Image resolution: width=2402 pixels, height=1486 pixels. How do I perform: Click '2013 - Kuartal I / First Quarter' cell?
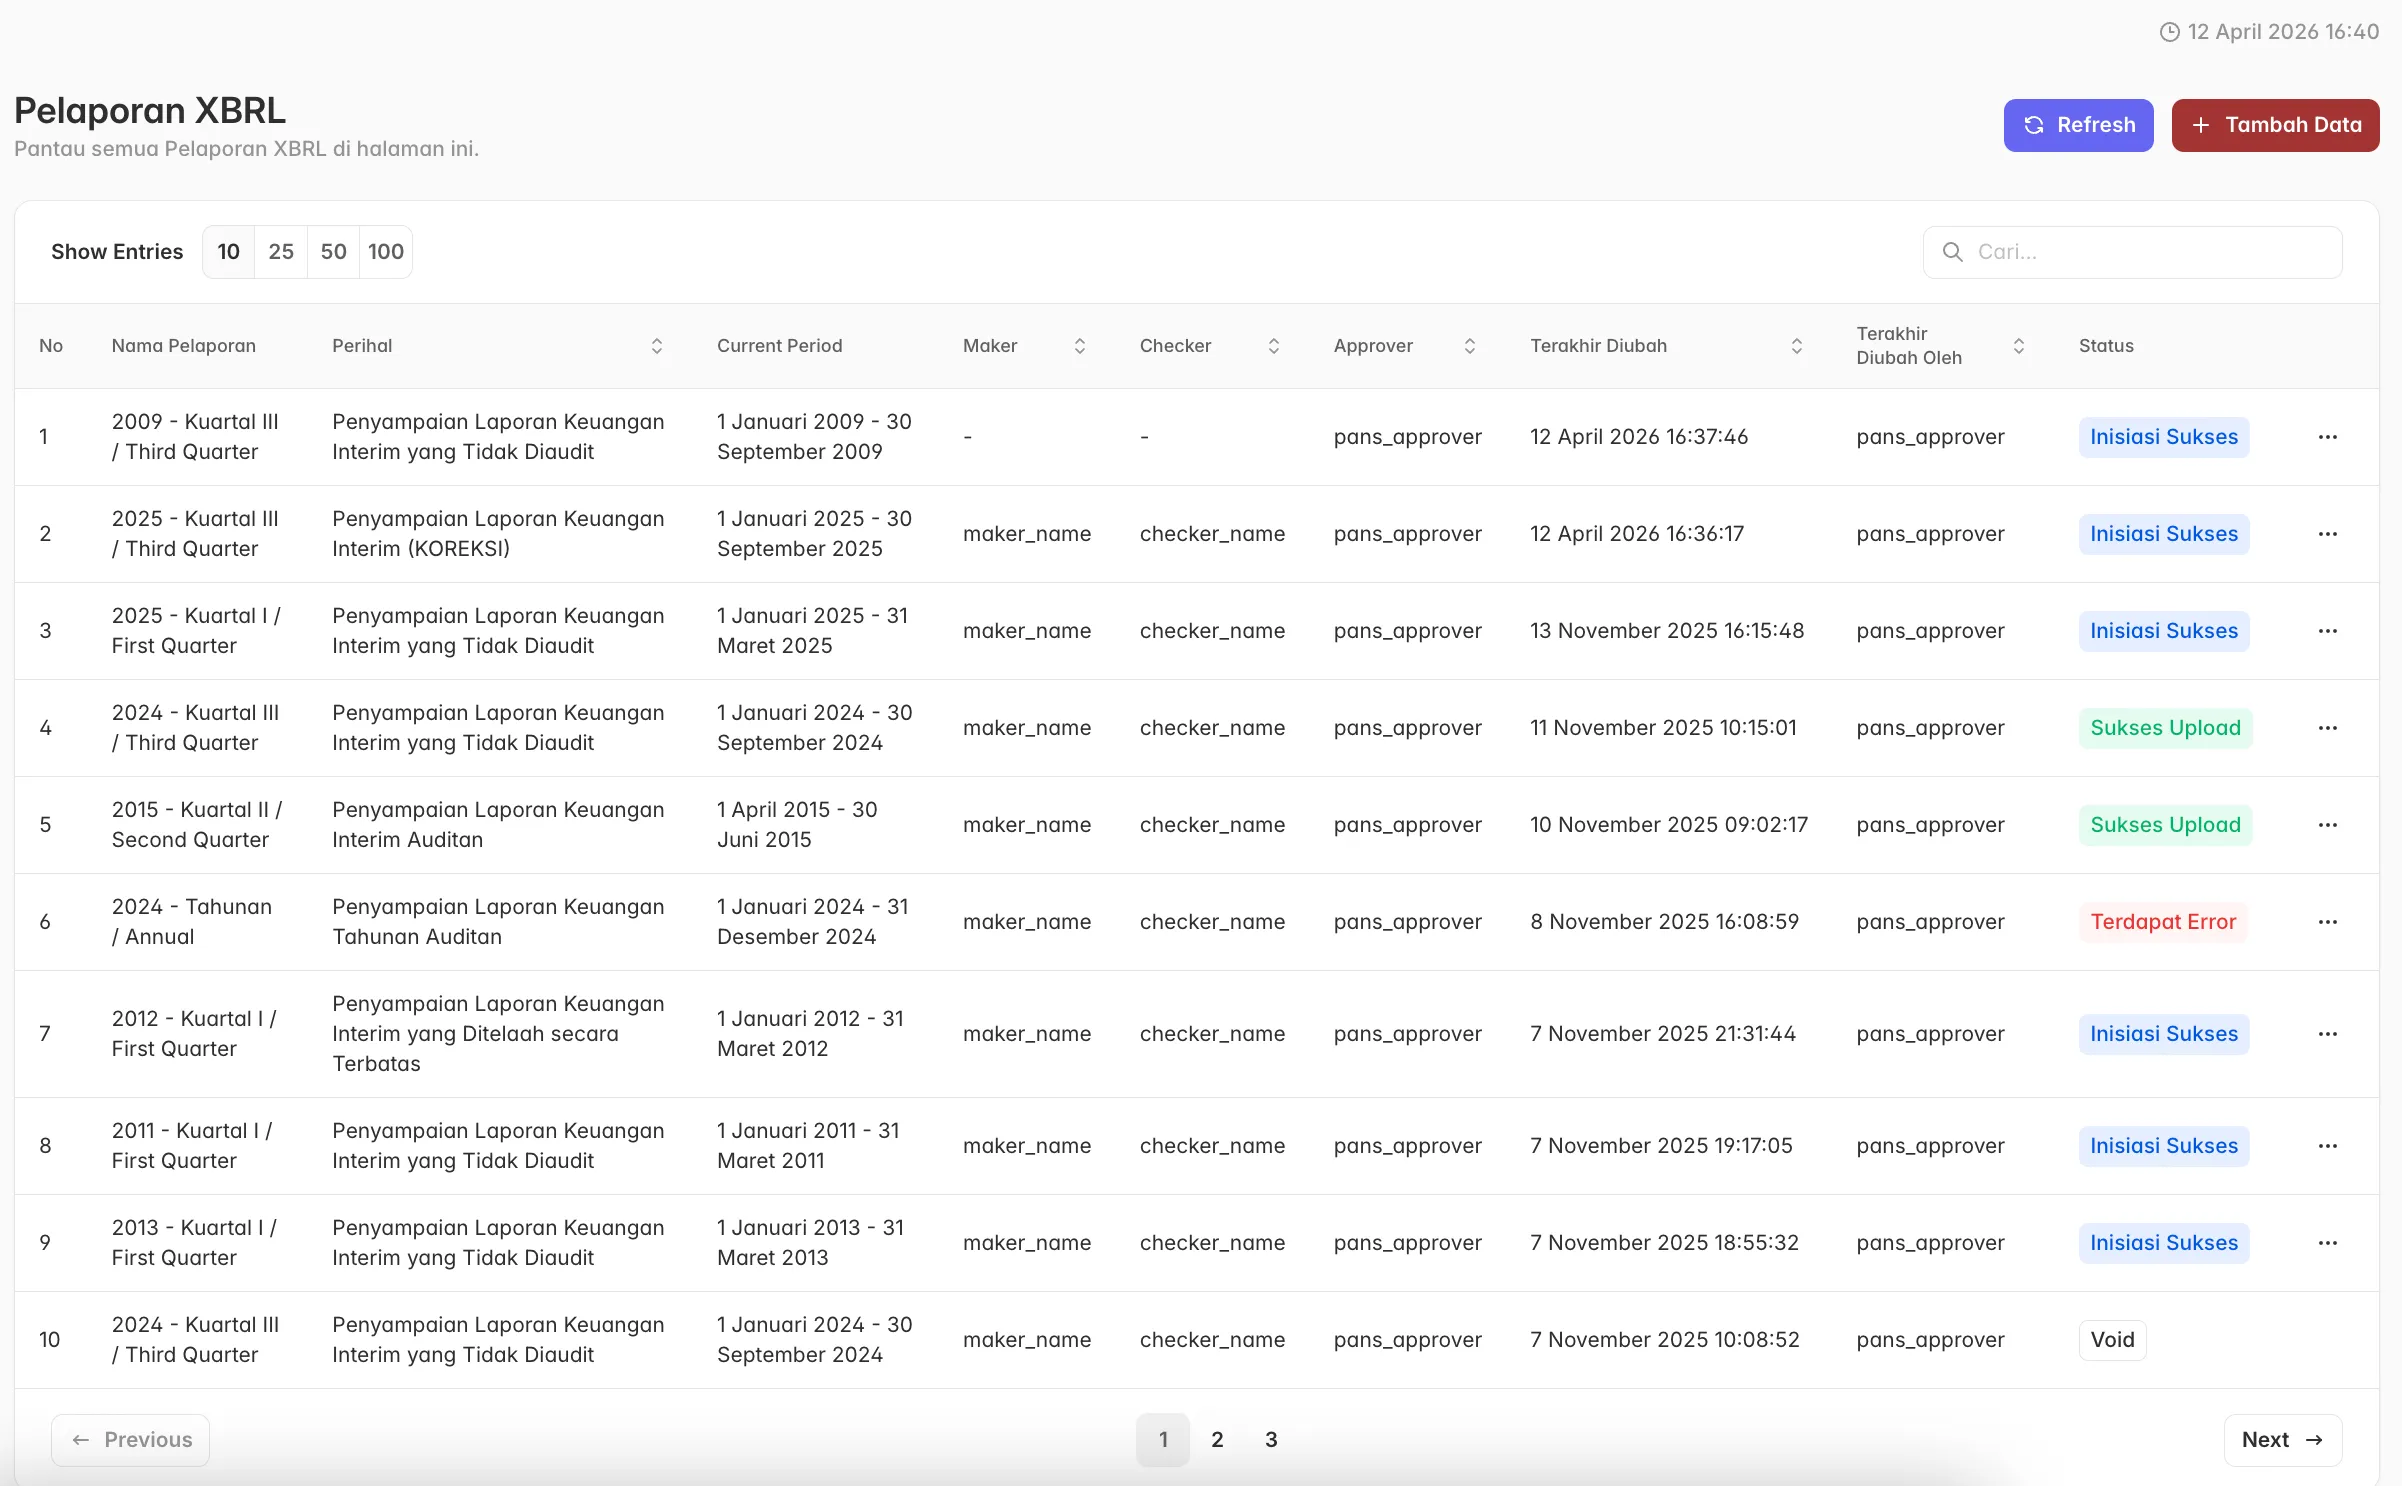coord(194,1243)
